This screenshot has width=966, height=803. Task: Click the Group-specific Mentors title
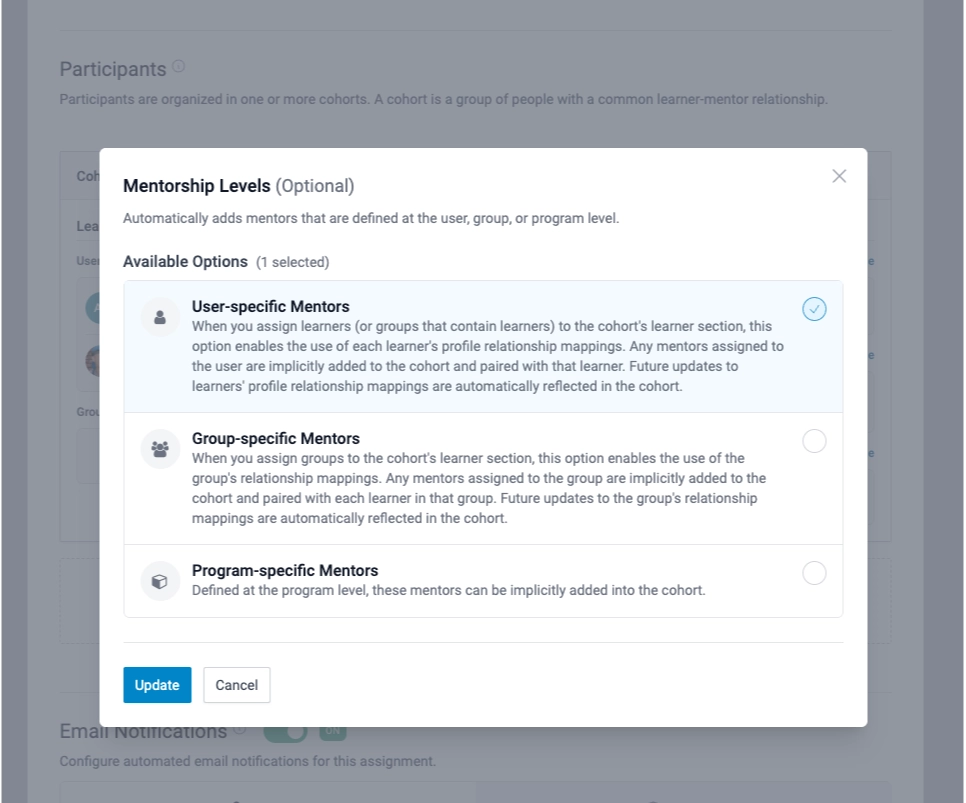(x=275, y=438)
